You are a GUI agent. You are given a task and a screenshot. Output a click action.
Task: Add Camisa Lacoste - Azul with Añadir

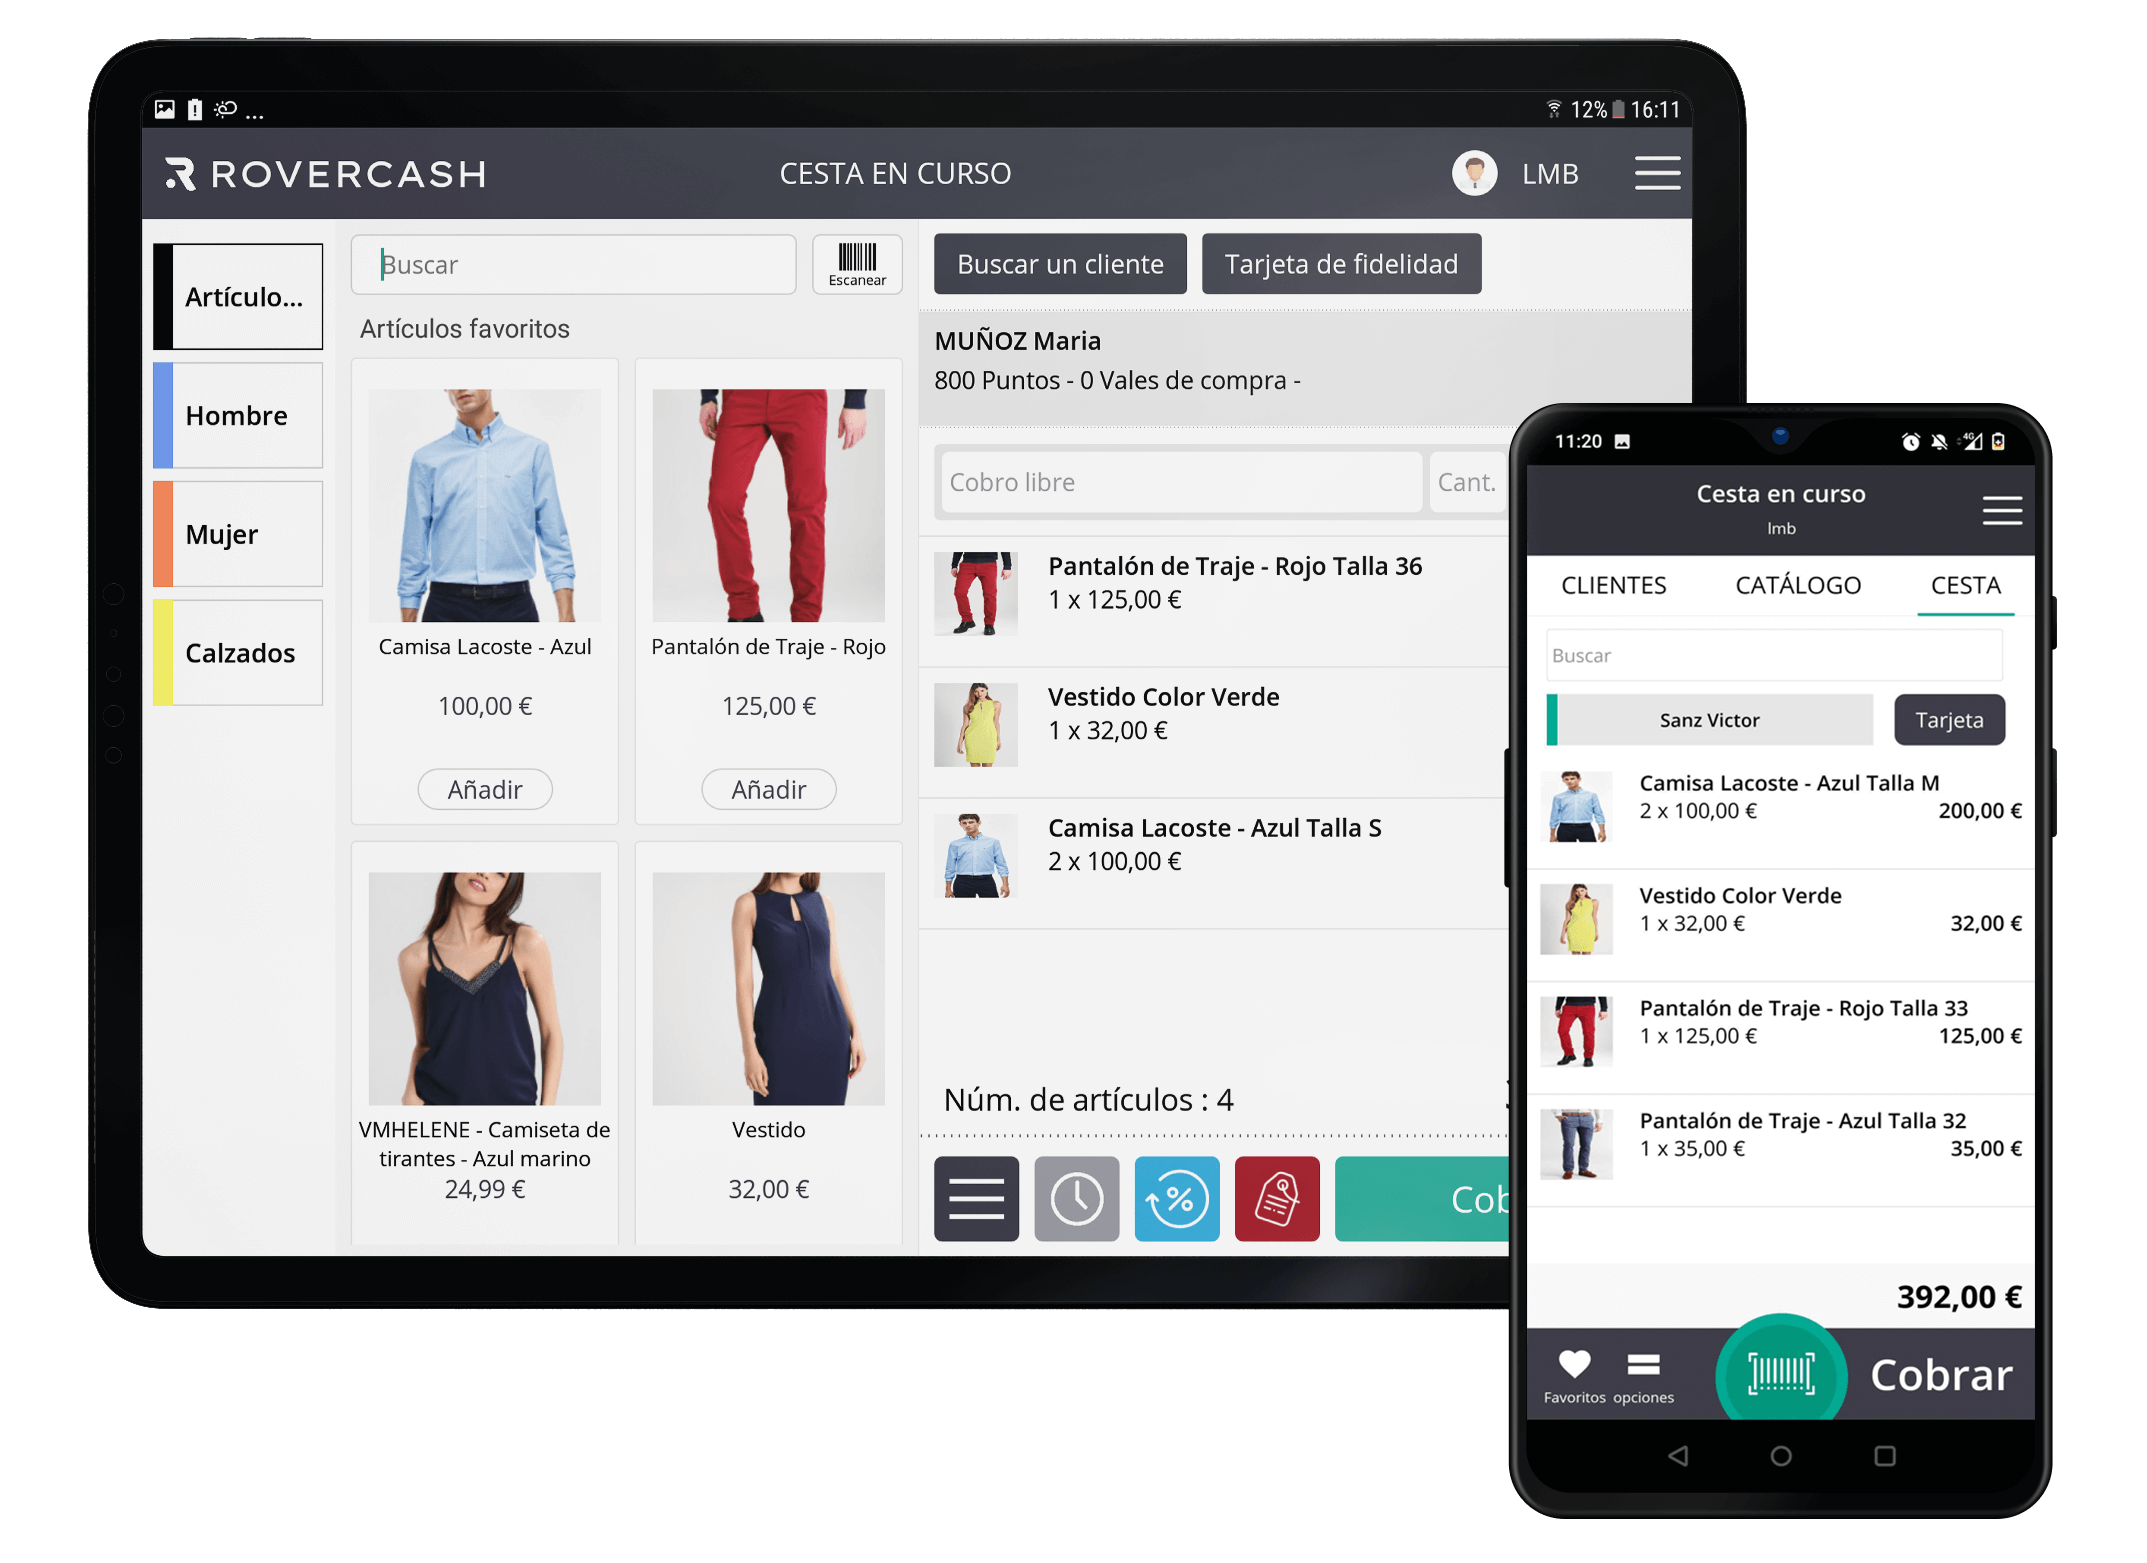pos(485,789)
